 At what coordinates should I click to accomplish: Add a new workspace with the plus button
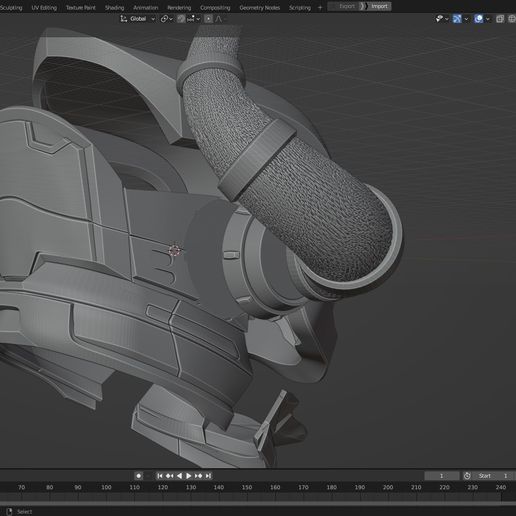coord(320,7)
